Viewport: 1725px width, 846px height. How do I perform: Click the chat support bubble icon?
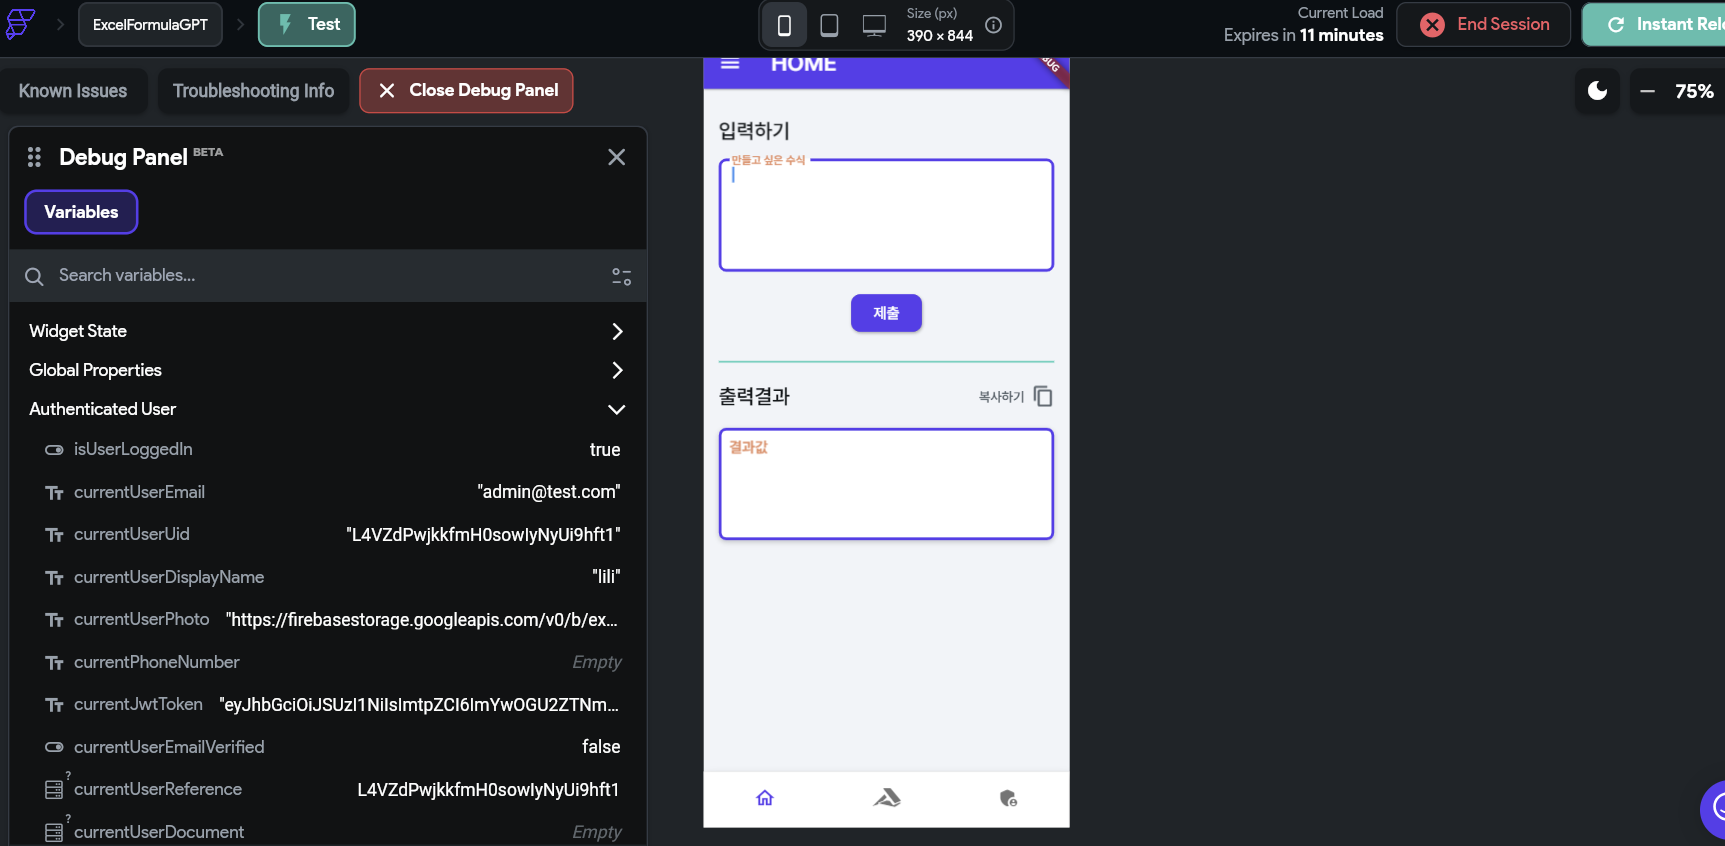[x=1715, y=808]
